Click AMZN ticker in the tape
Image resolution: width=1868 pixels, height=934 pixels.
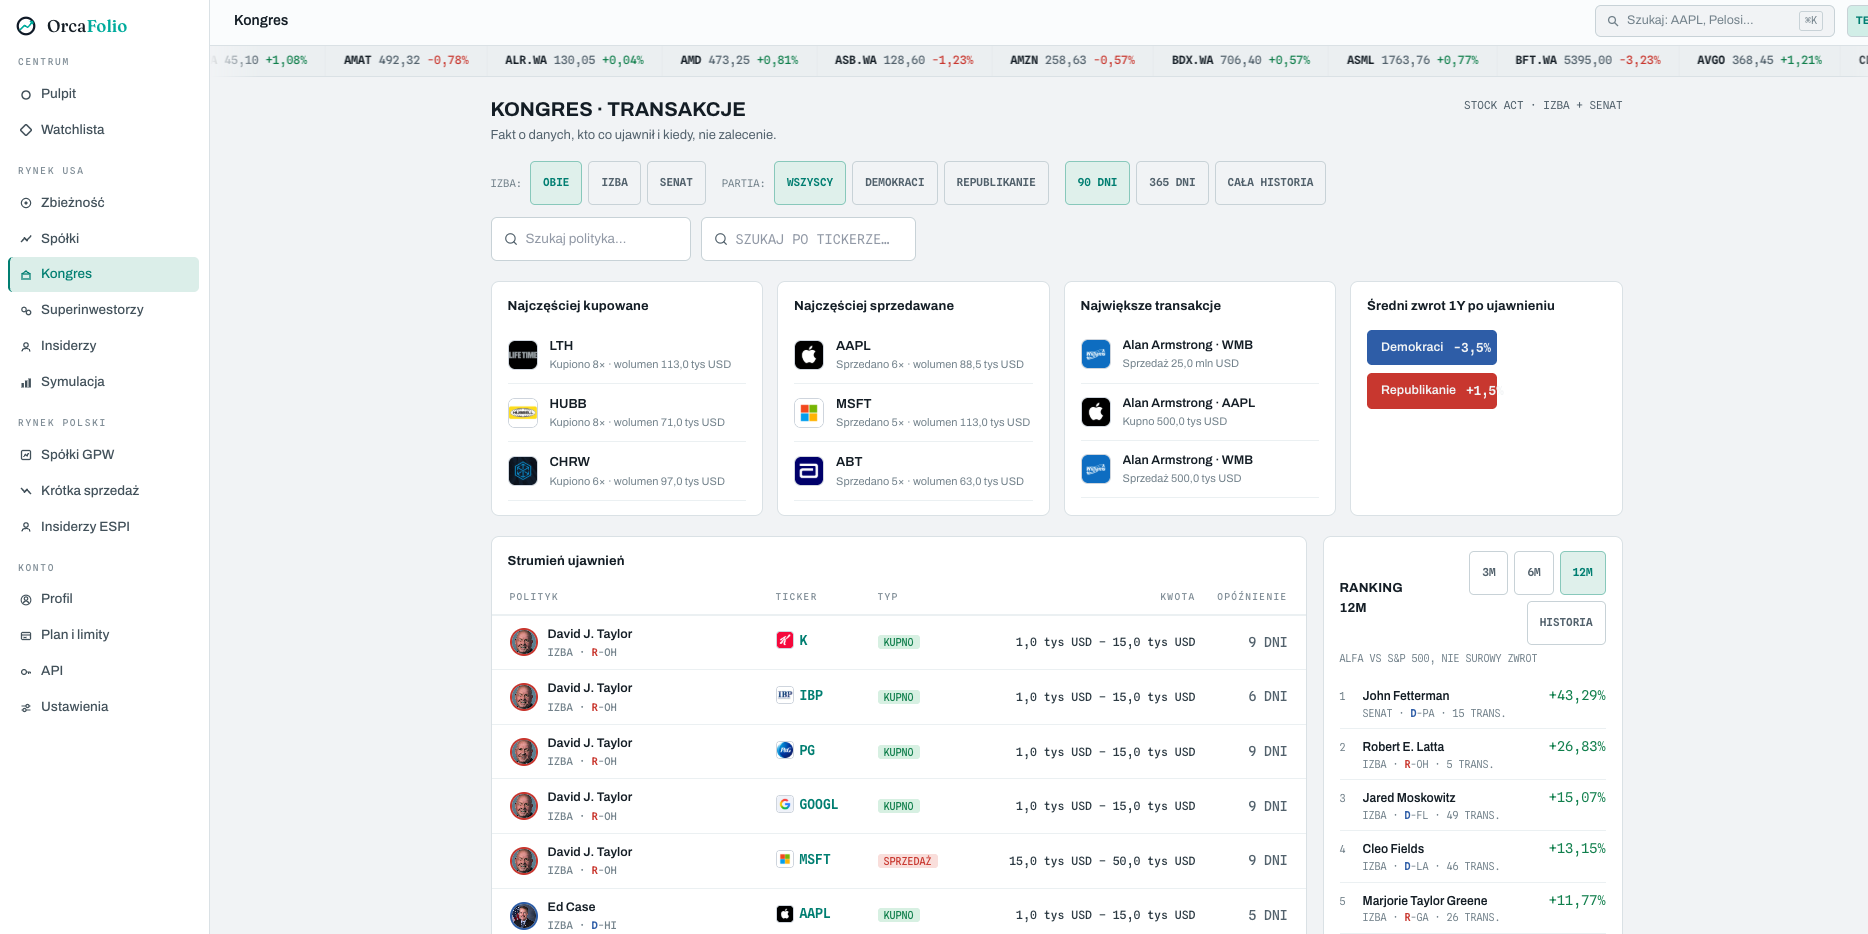pos(1072,61)
